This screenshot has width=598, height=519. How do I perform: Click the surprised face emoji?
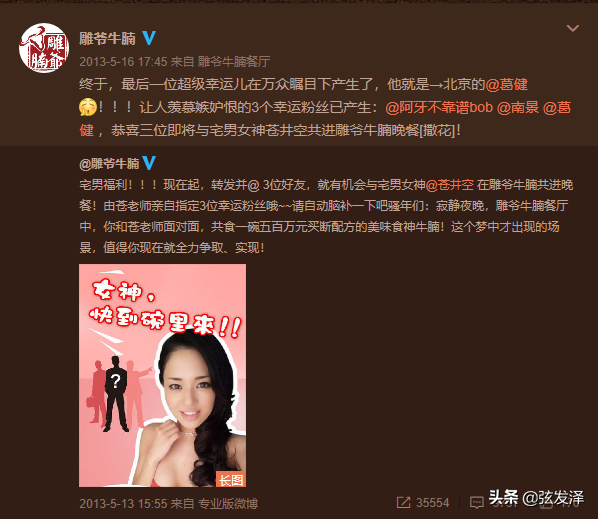88,107
